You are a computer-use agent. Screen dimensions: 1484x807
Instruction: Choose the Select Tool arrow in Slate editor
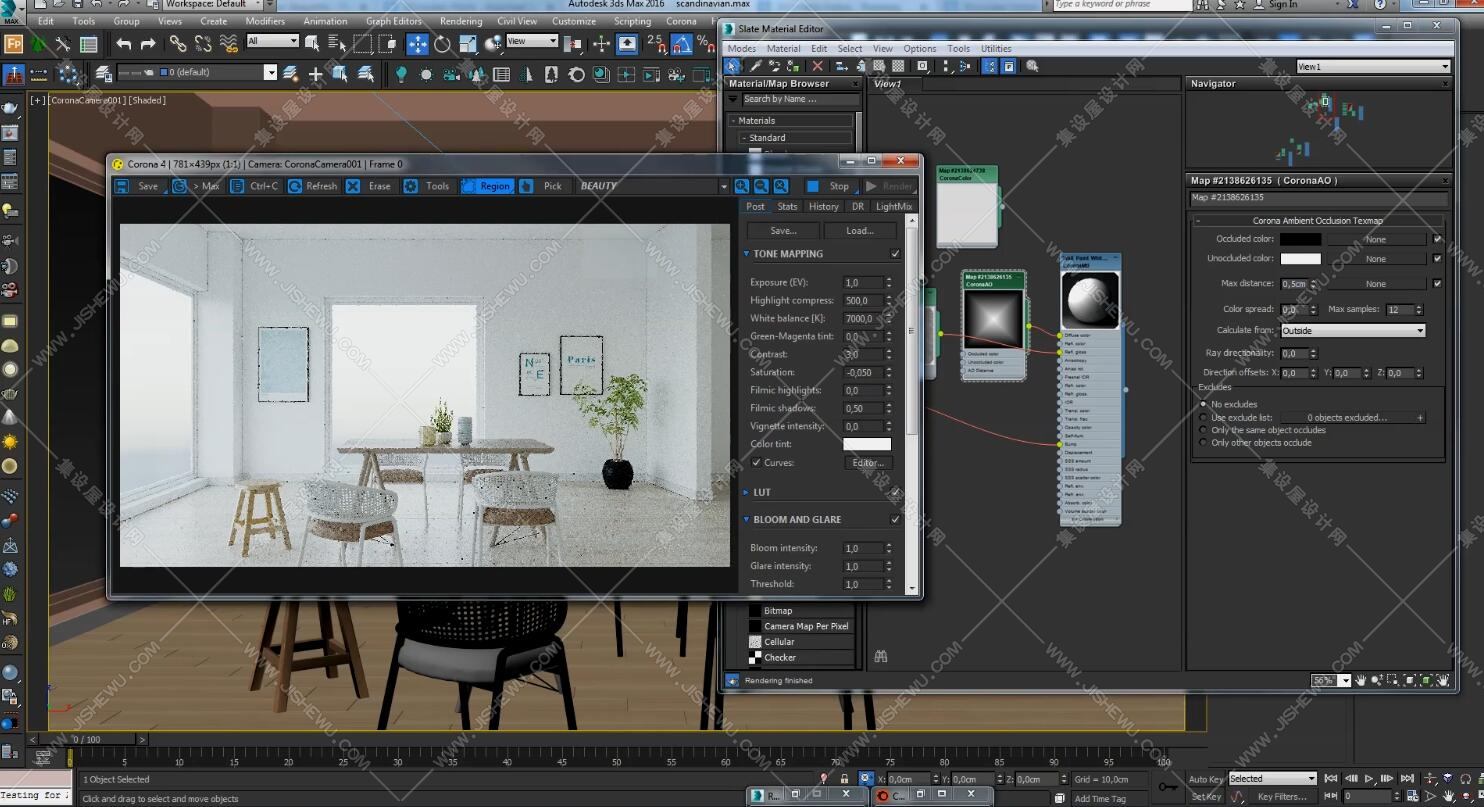click(x=733, y=66)
